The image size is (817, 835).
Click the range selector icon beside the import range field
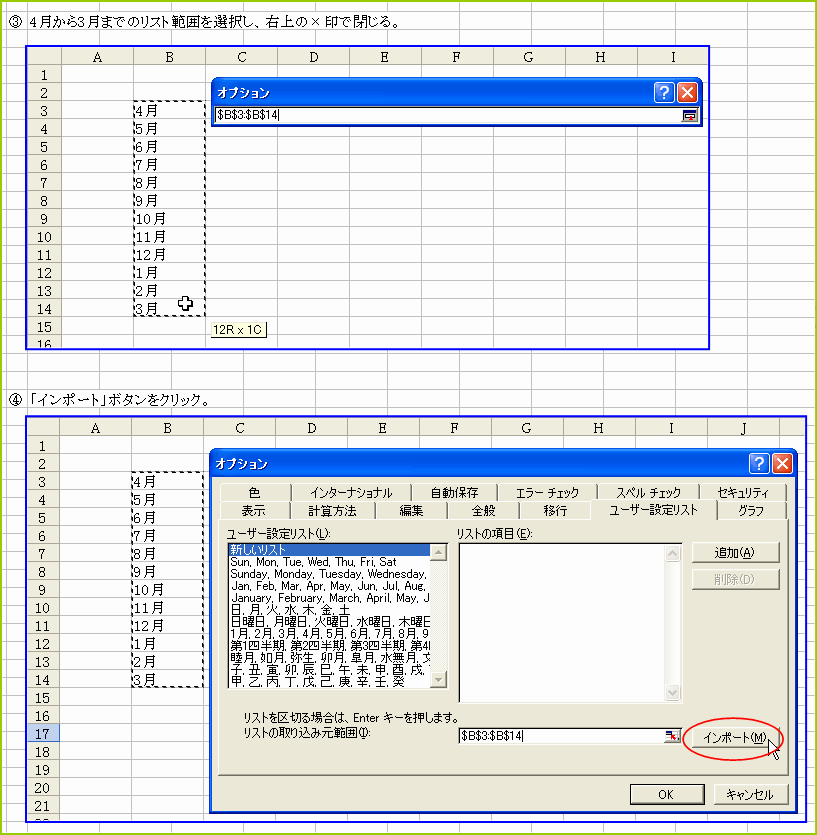(x=671, y=735)
